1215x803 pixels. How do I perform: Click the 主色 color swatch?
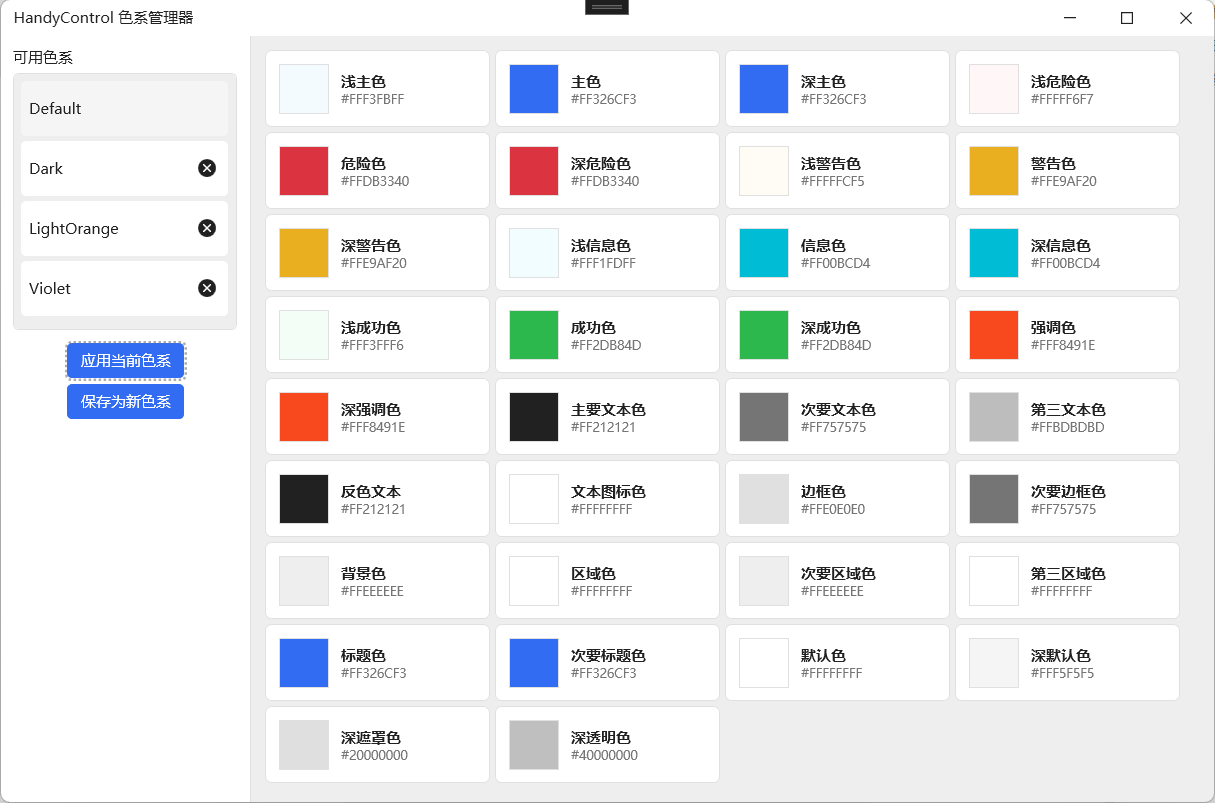coord(533,88)
